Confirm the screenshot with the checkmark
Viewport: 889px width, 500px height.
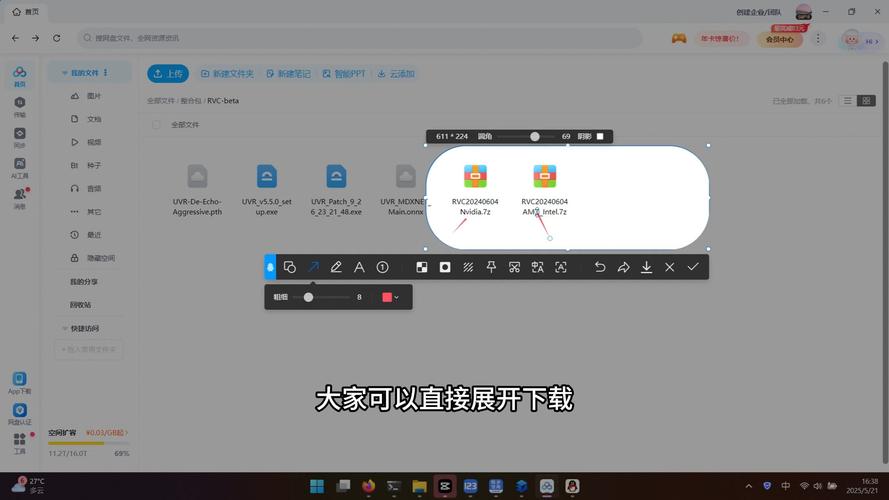pos(693,267)
